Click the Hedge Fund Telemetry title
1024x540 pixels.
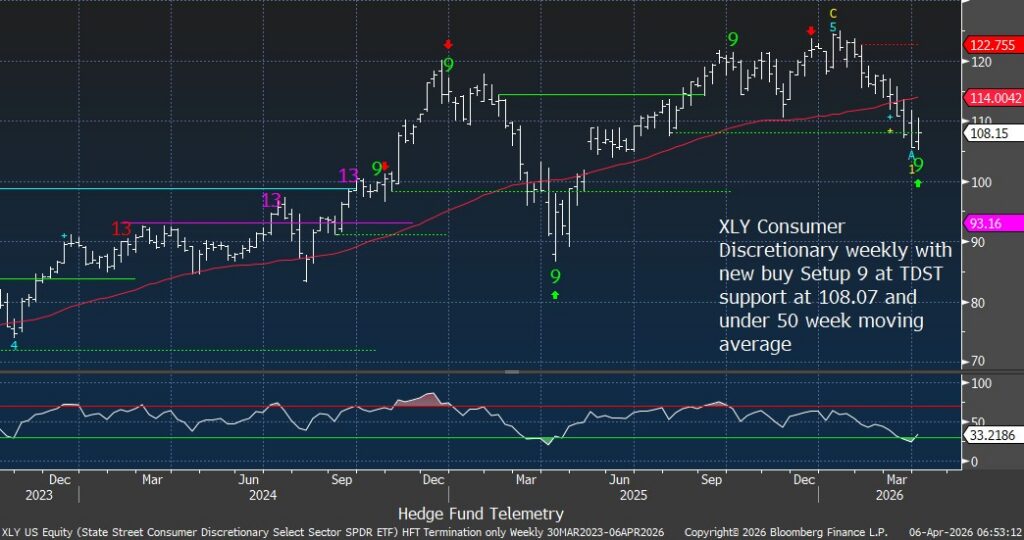pos(480,513)
